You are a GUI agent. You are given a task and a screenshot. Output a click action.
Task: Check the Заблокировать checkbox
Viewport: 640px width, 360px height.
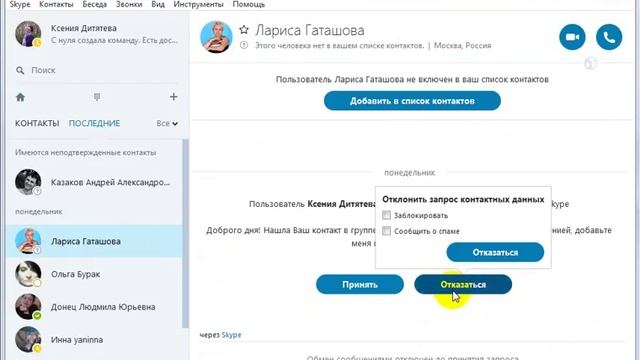[x=386, y=215]
